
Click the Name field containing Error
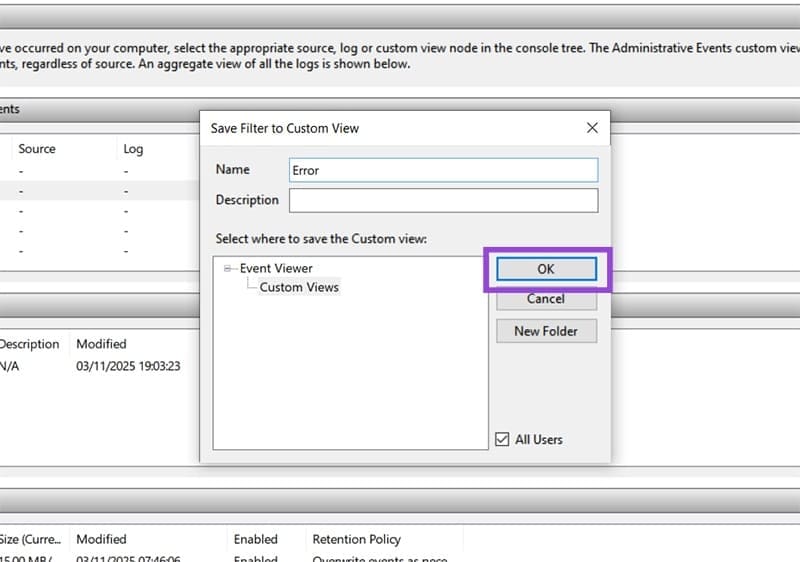(x=443, y=170)
